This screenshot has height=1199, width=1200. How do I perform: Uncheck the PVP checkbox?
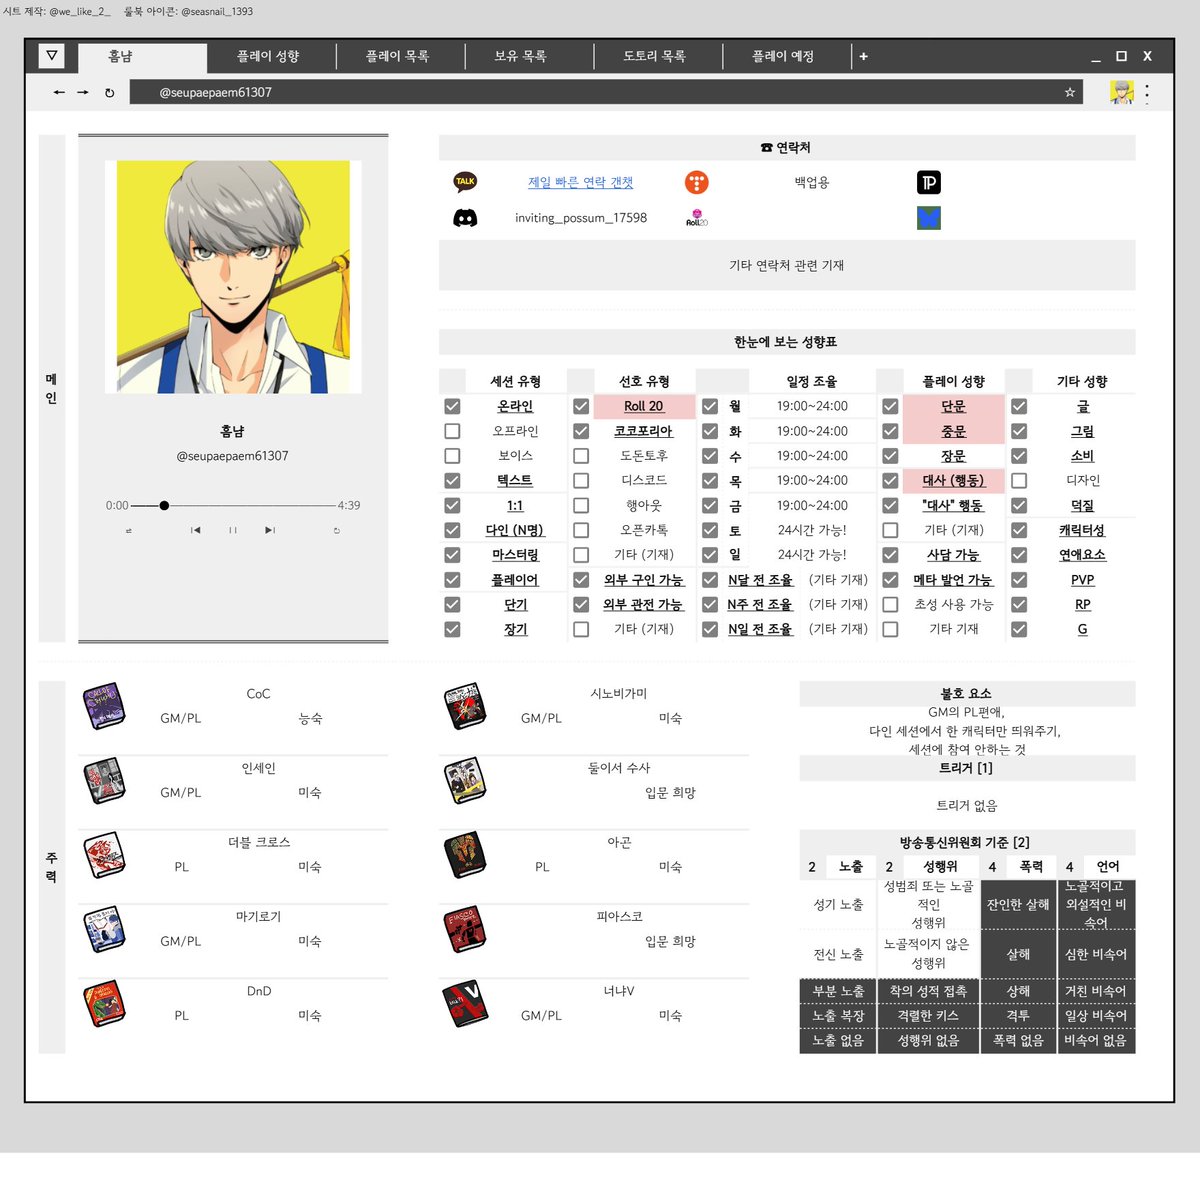tap(1019, 579)
